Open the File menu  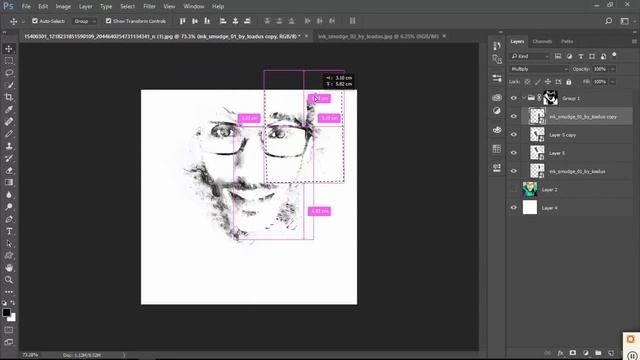coord(26,7)
